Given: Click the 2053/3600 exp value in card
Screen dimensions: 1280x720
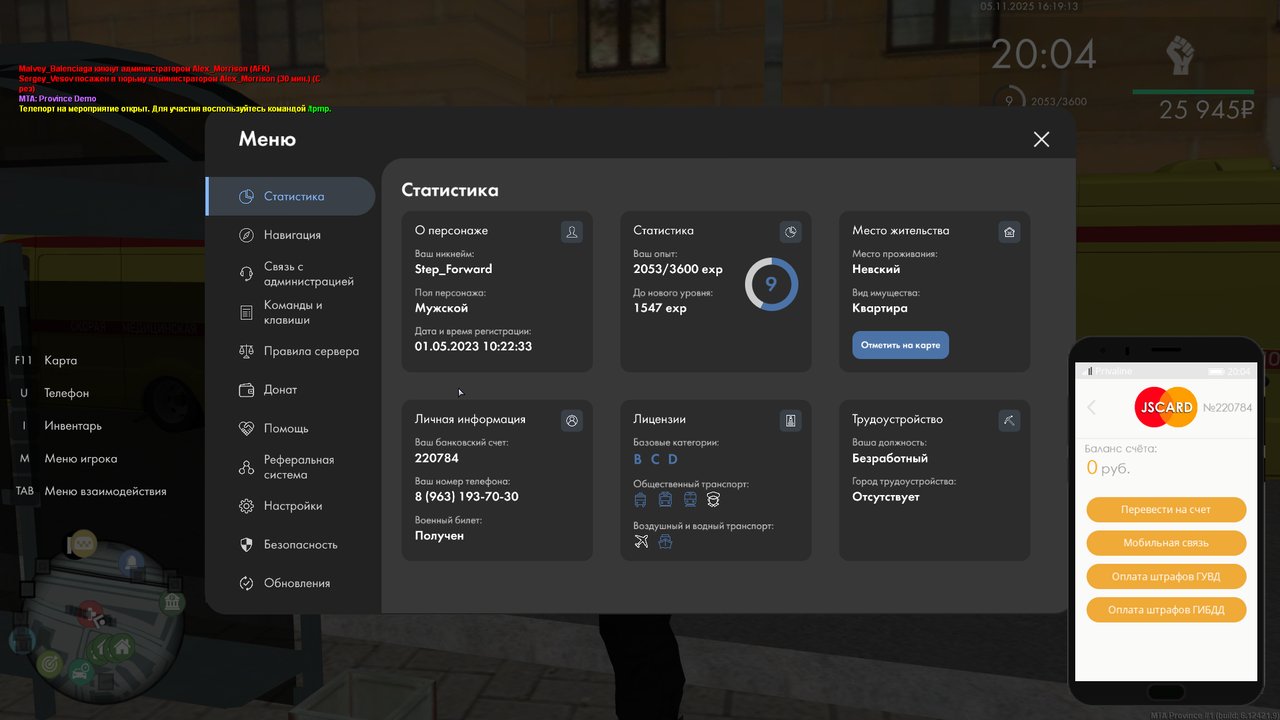Looking at the screenshot, I should point(678,269).
